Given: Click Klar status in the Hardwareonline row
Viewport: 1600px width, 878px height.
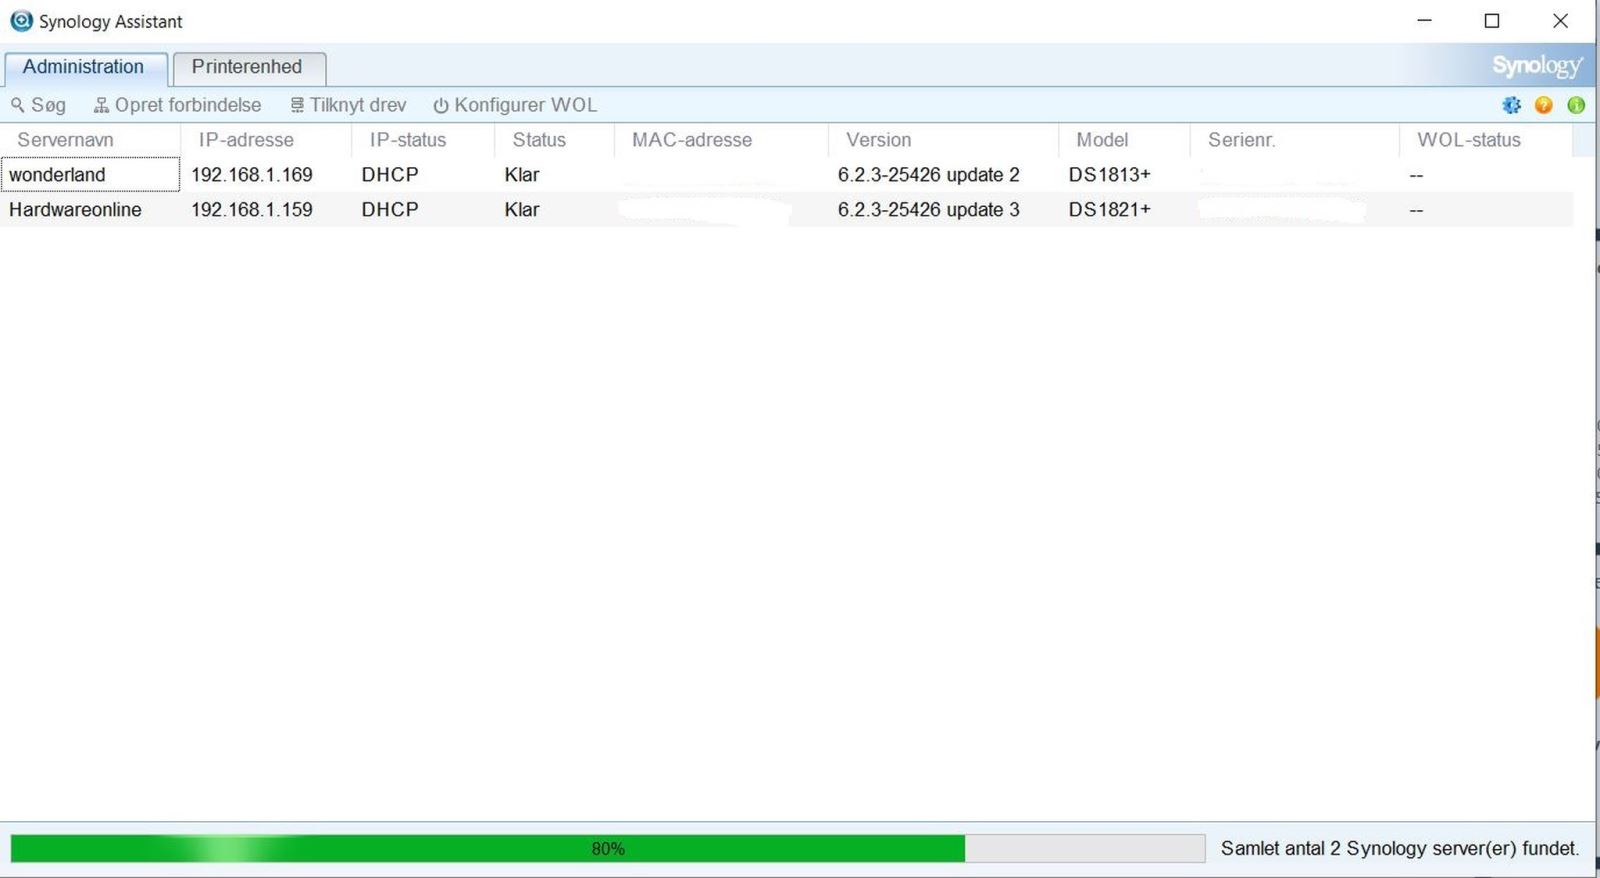Looking at the screenshot, I should click(522, 210).
